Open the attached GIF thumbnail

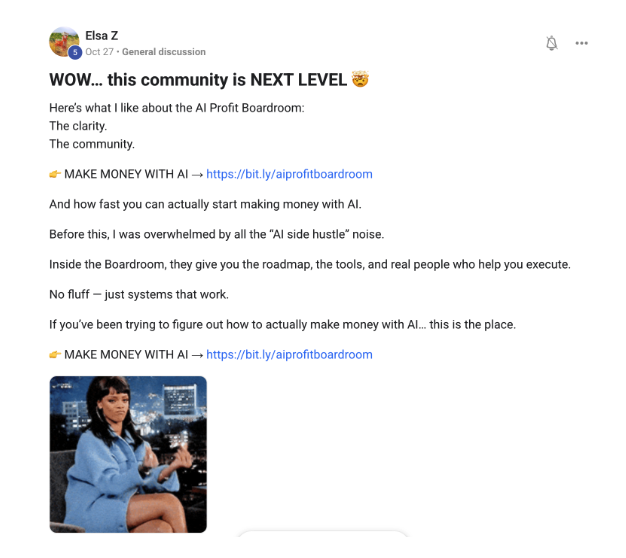point(128,454)
